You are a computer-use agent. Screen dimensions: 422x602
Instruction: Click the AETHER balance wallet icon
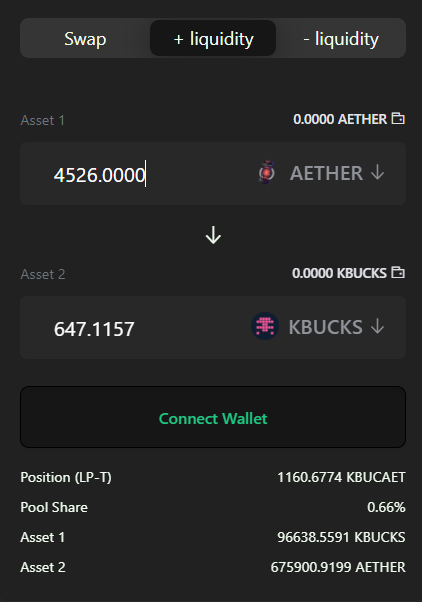coord(398,118)
